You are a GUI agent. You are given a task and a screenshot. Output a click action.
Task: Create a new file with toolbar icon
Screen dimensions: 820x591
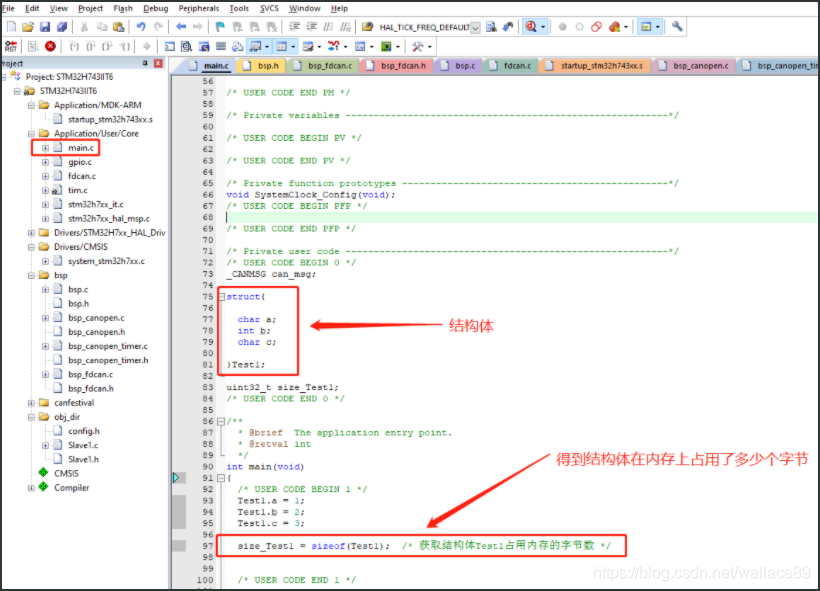click(12, 27)
